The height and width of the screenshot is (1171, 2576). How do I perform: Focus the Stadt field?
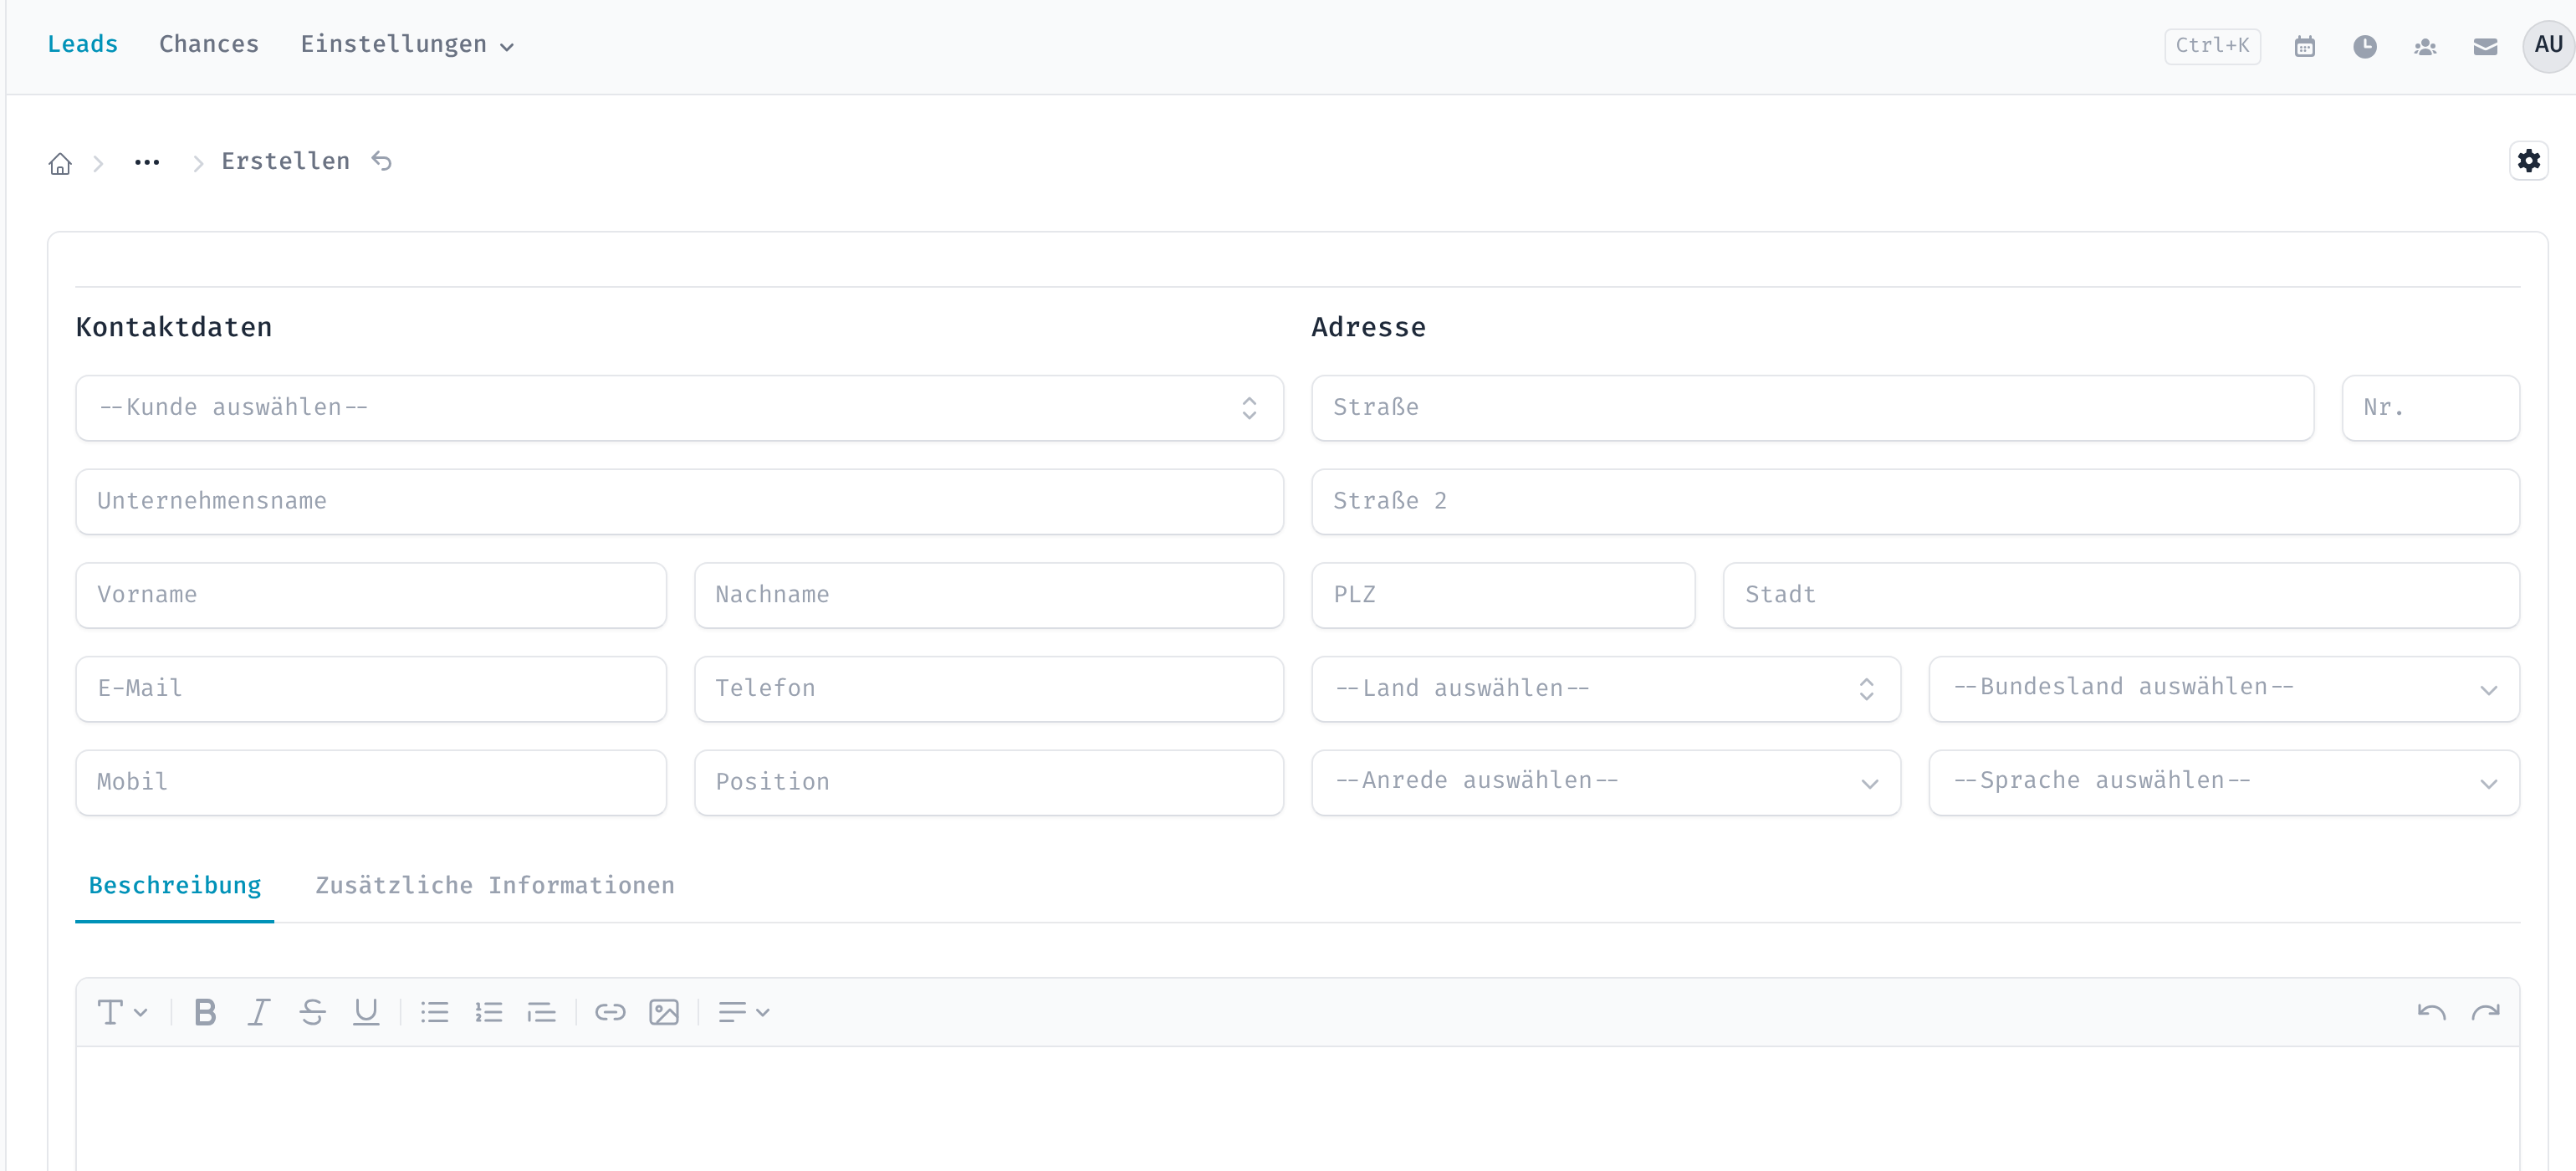click(2121, 596)
